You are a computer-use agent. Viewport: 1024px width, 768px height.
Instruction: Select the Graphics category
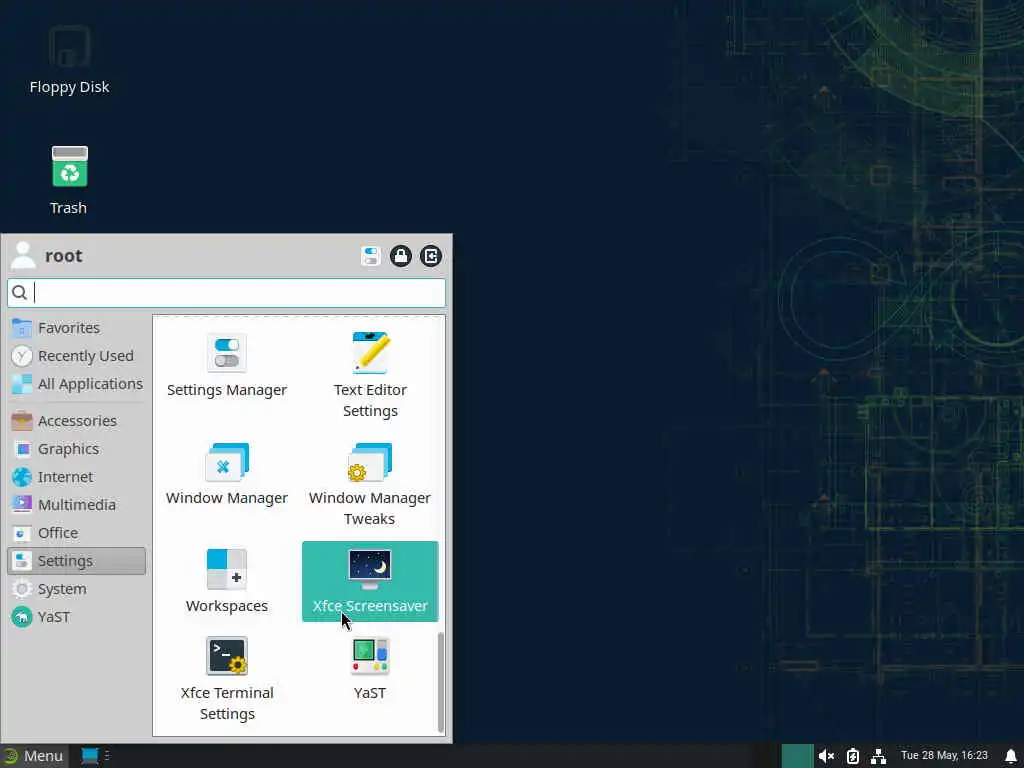coord(76,449)
